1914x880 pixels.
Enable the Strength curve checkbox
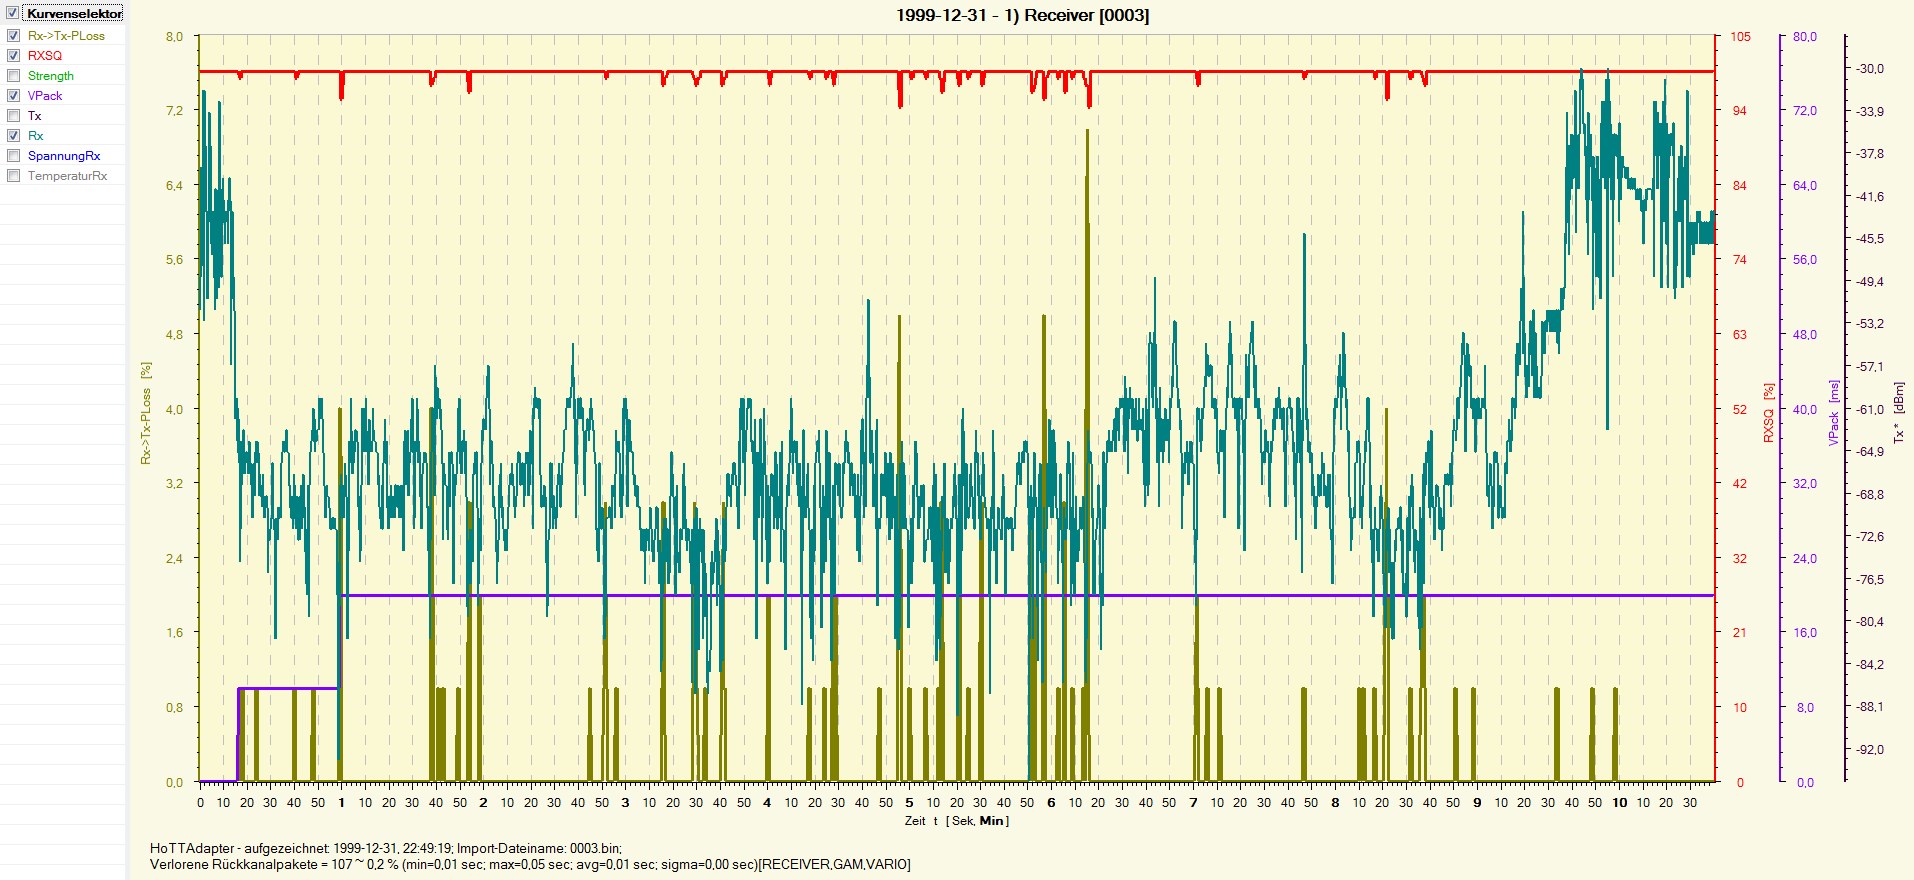pyautogui.click(x=14, y=76)
